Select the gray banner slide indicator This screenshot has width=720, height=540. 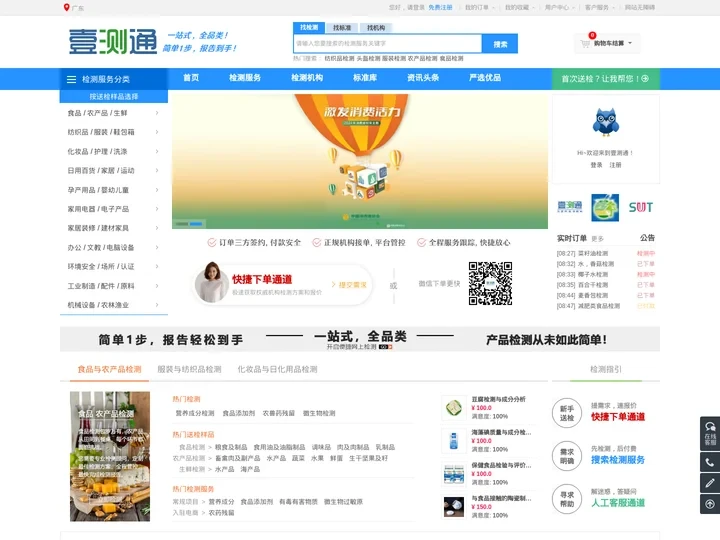click(182, 224)
